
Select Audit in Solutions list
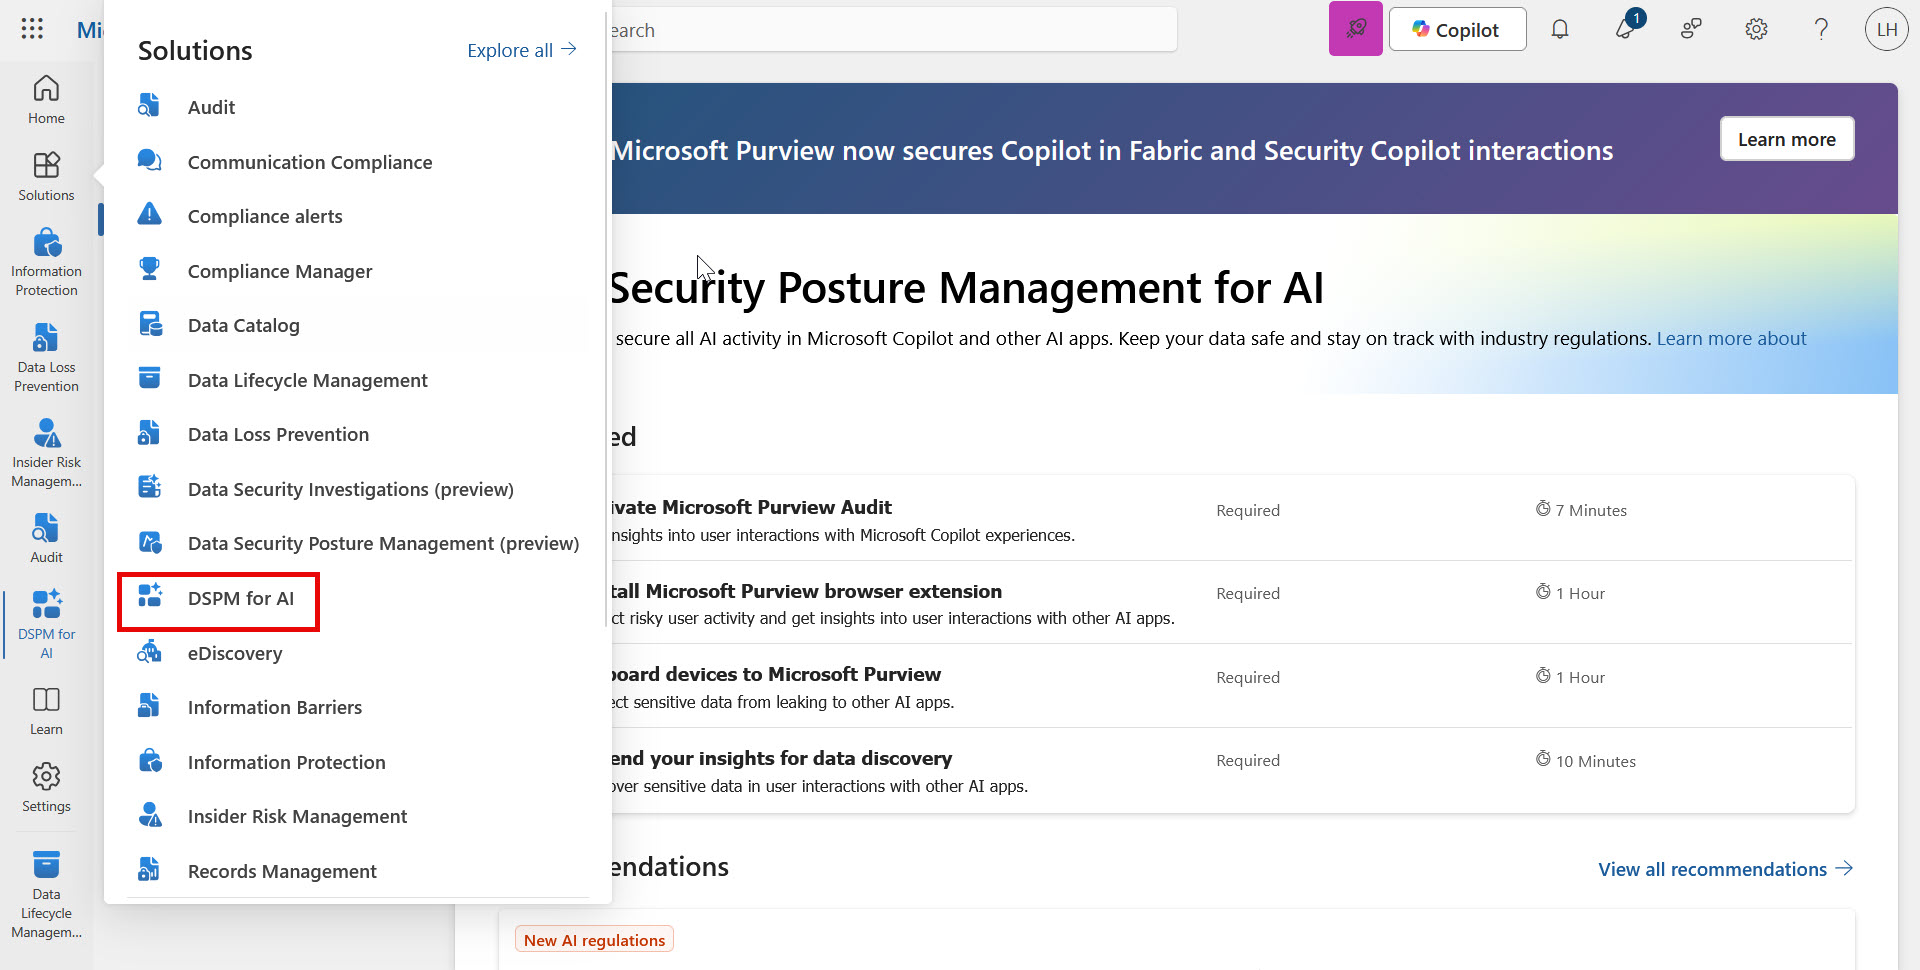[211, 107]
